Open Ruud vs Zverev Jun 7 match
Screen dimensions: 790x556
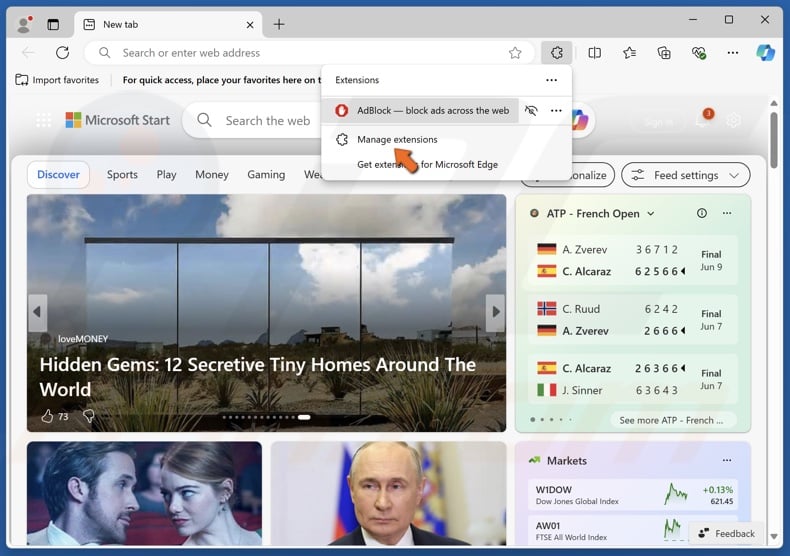[633, 320]
